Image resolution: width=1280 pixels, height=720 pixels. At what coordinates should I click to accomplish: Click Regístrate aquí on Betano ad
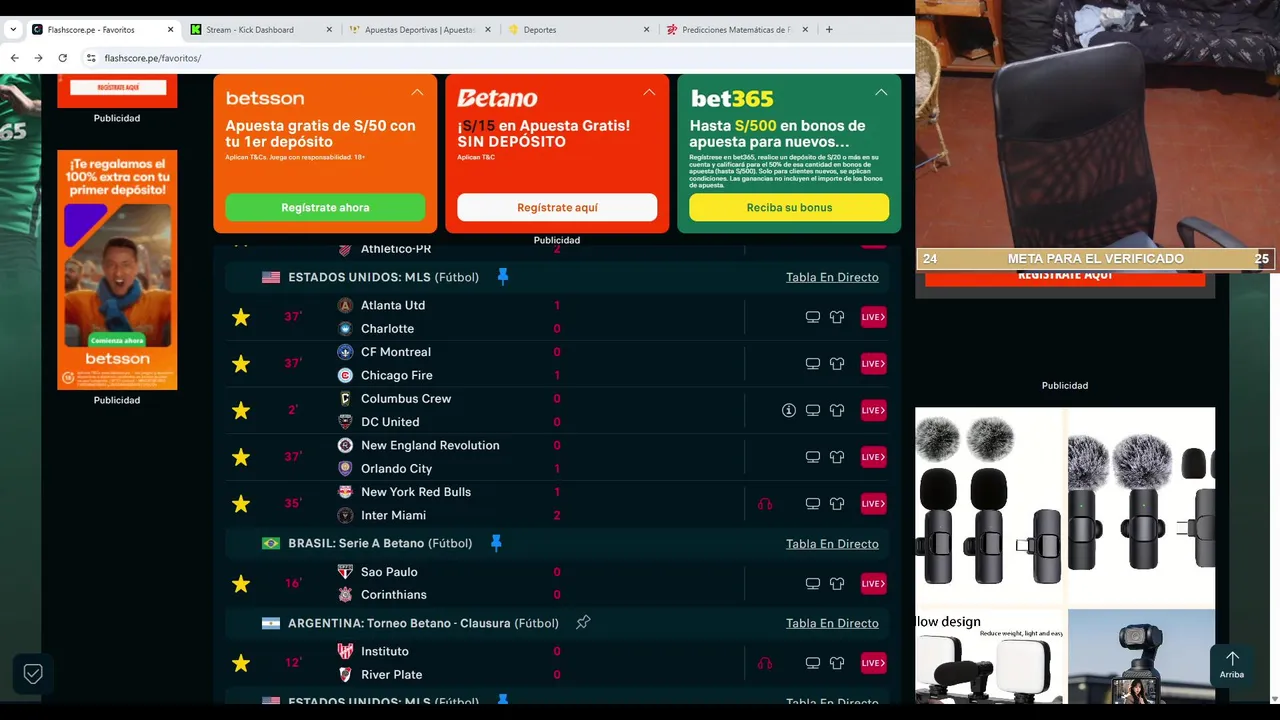(557, 207)
